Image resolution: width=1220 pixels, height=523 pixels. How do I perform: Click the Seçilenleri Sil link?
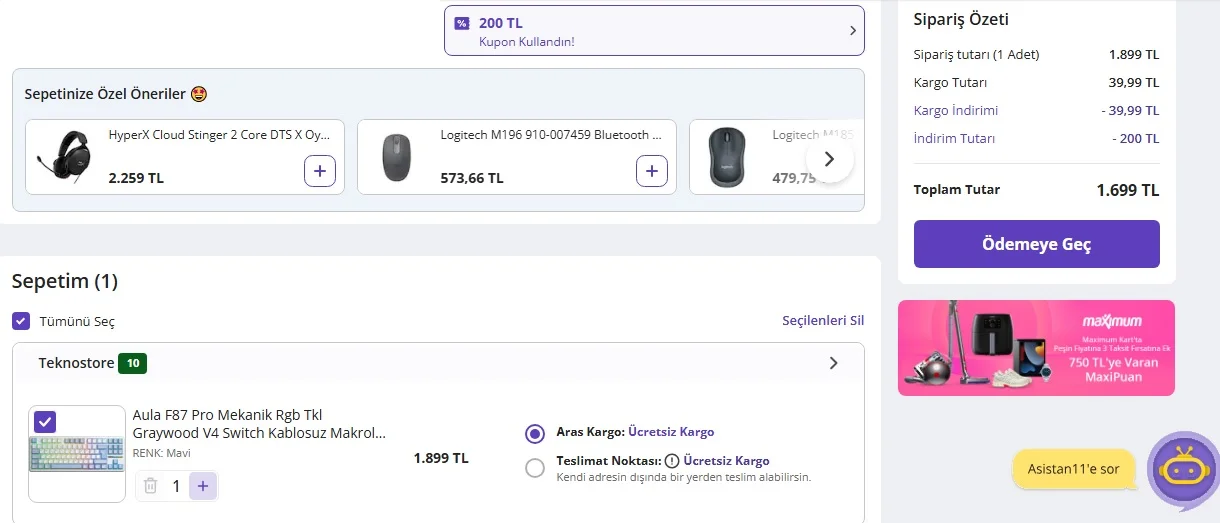pos(822,321)
